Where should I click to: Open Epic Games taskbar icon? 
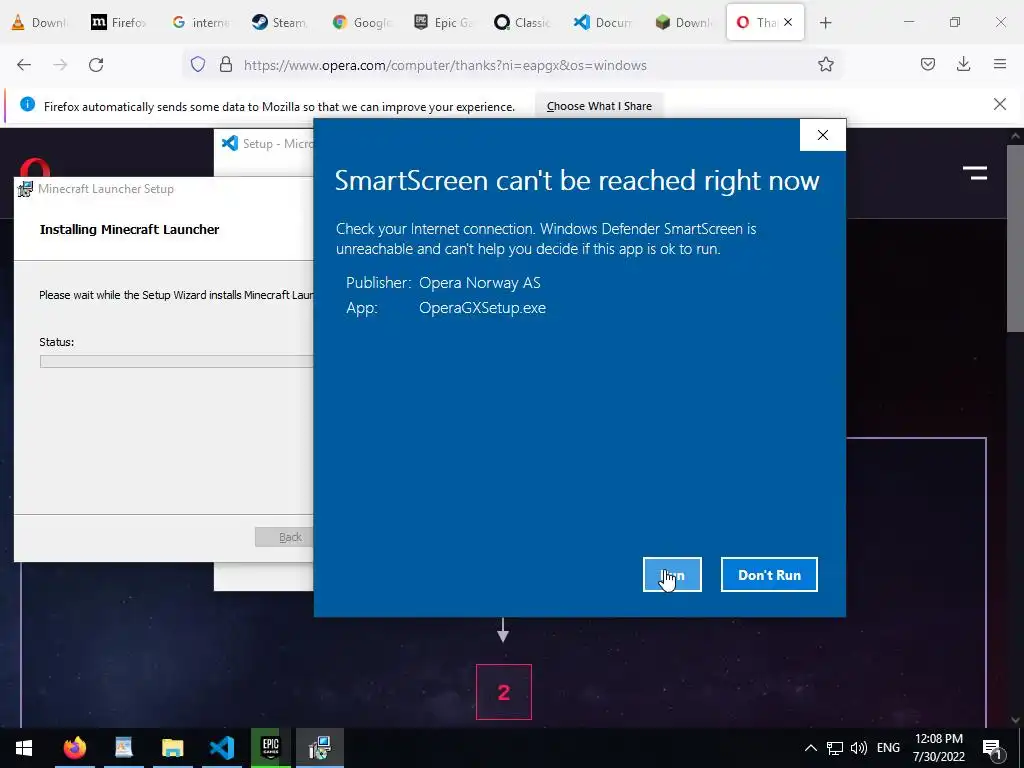point(270,748)
